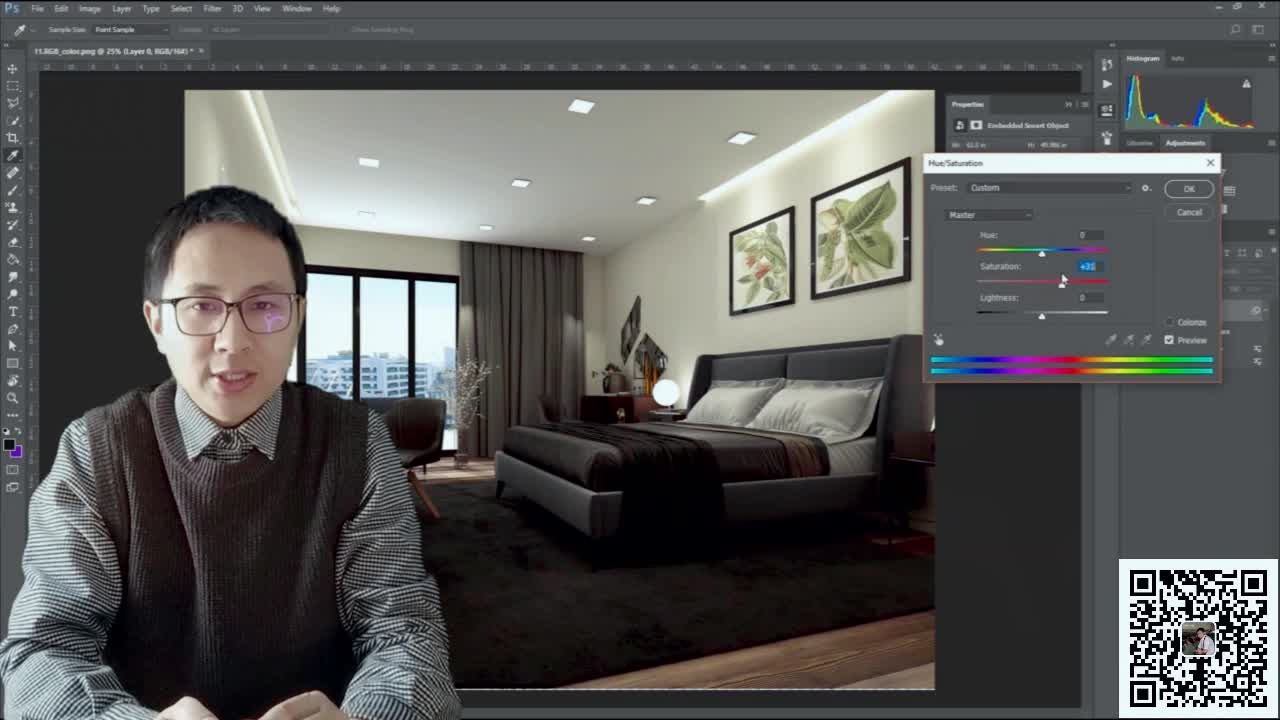Select the Clone Stamp tool
1280x720 pixels.
tap(13, 208)
